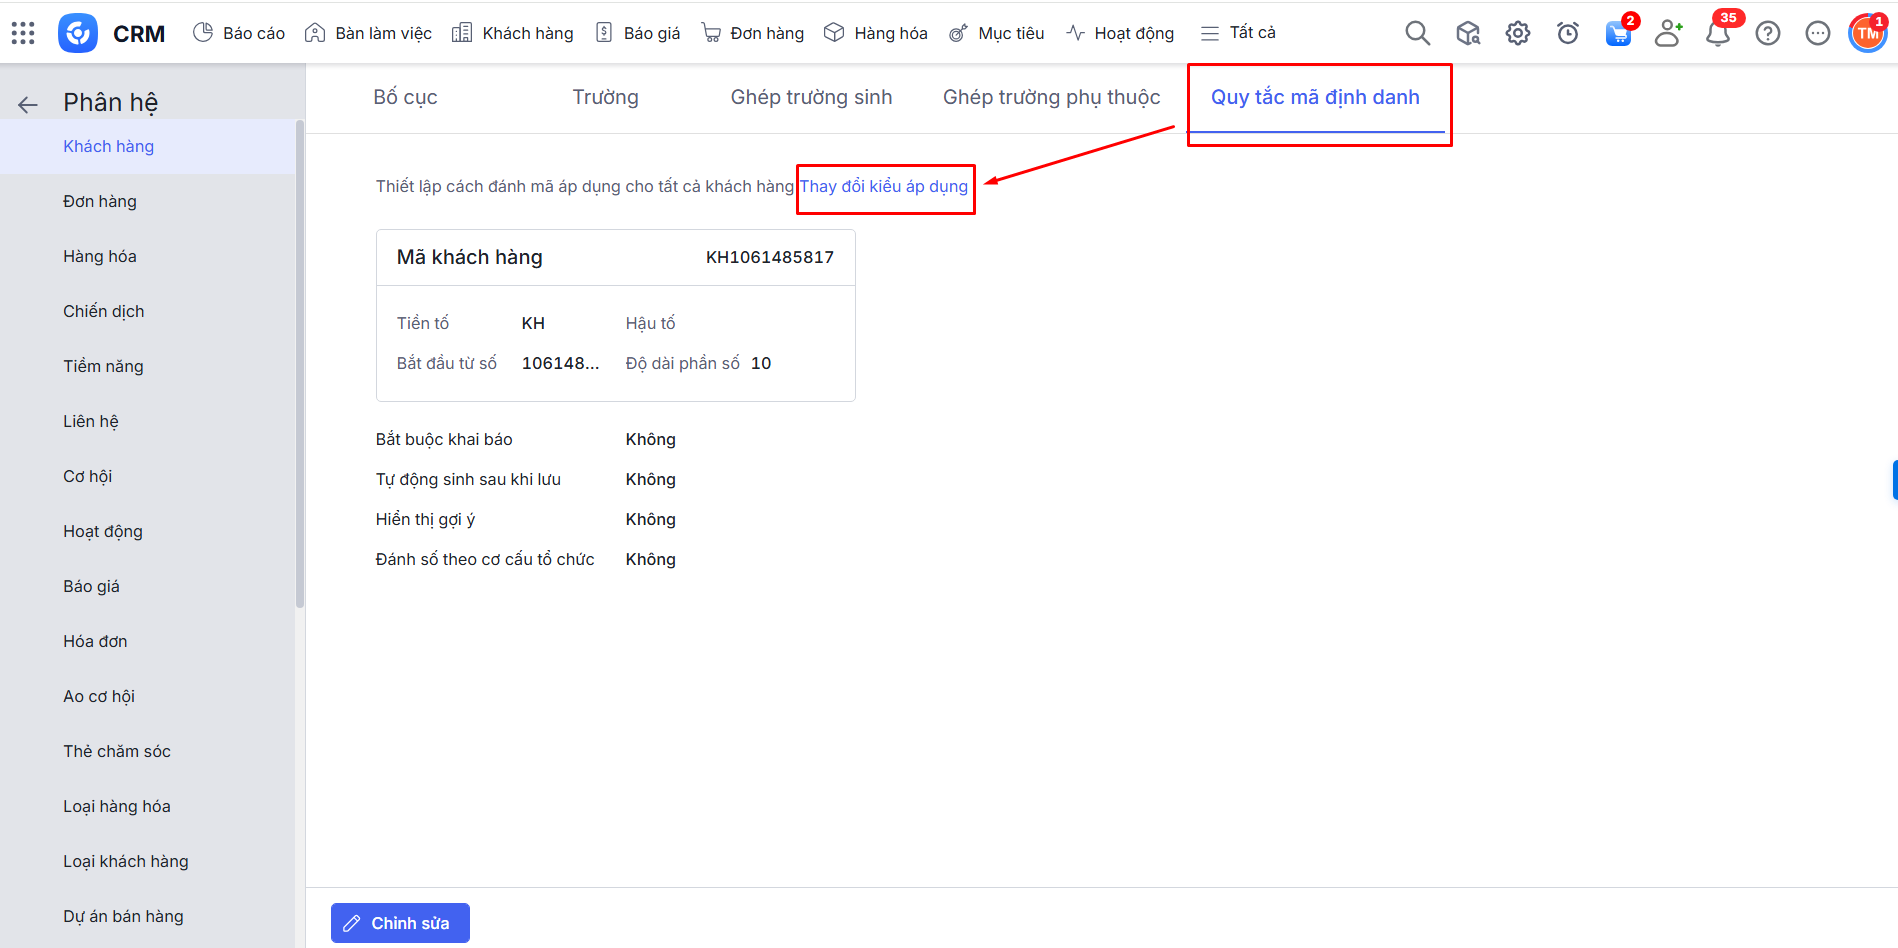Click the help question mark icon
The image size is (1898, 948).
coord(1767,33)
